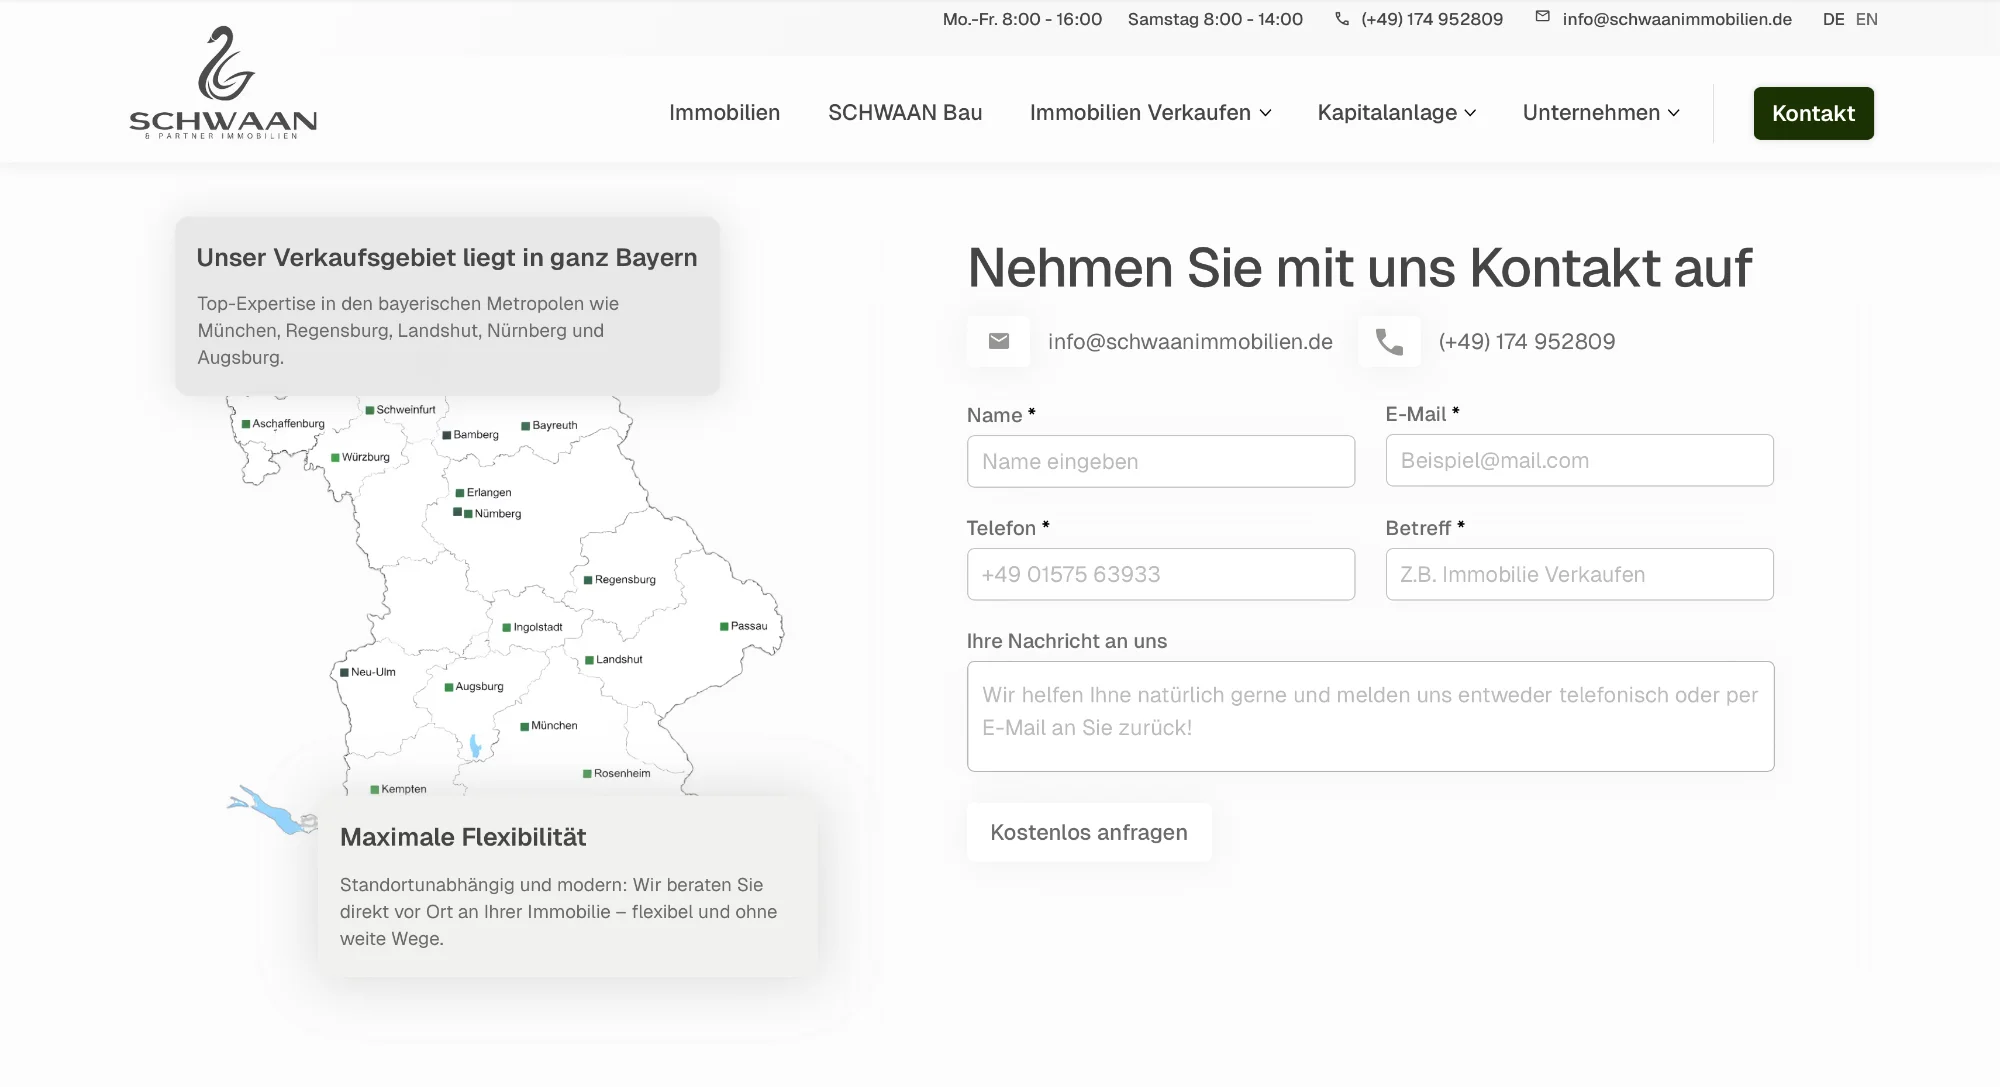Open the Immobilien navigation item
The image size is (2000, 1087).
(x=725, y=113)
